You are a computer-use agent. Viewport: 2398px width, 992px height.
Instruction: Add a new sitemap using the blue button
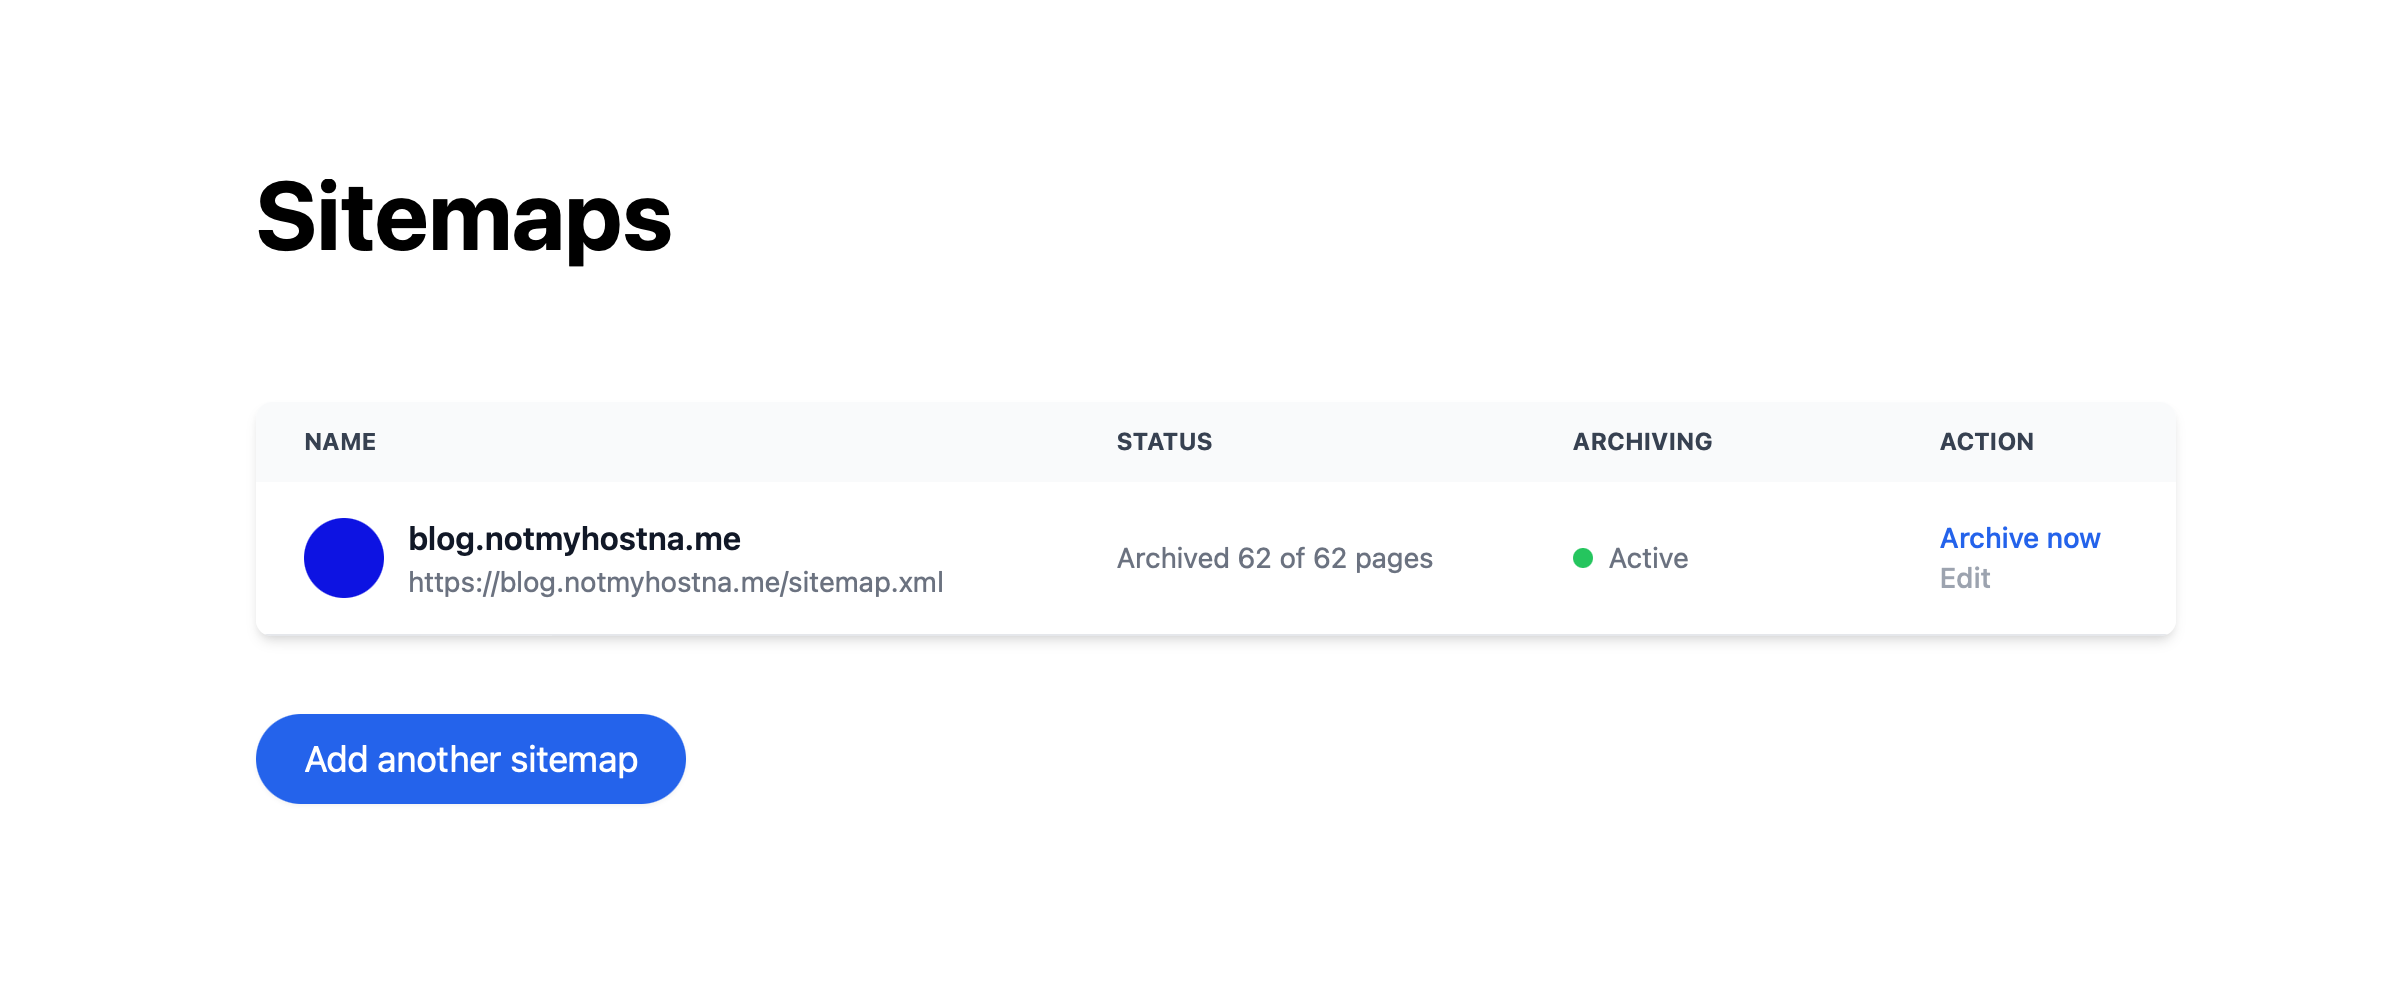[x=471, y=759]
